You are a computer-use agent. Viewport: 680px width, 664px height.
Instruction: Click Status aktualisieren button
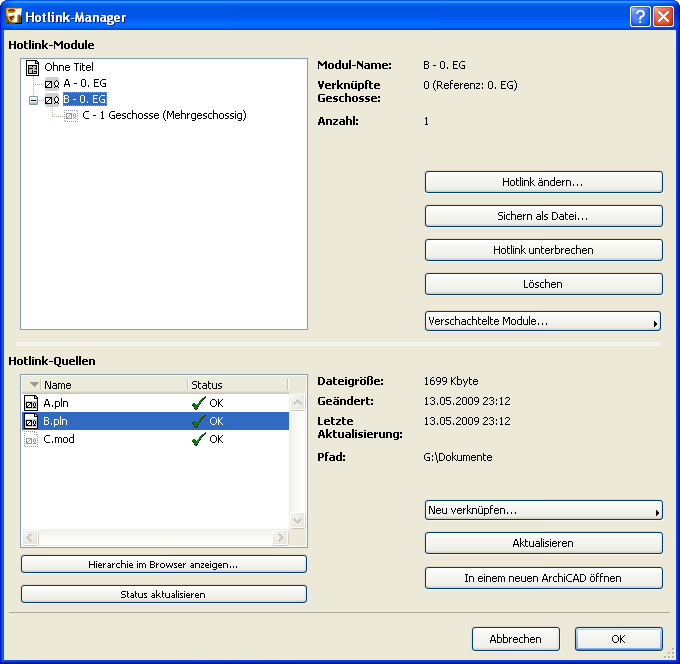pos(164,594)
